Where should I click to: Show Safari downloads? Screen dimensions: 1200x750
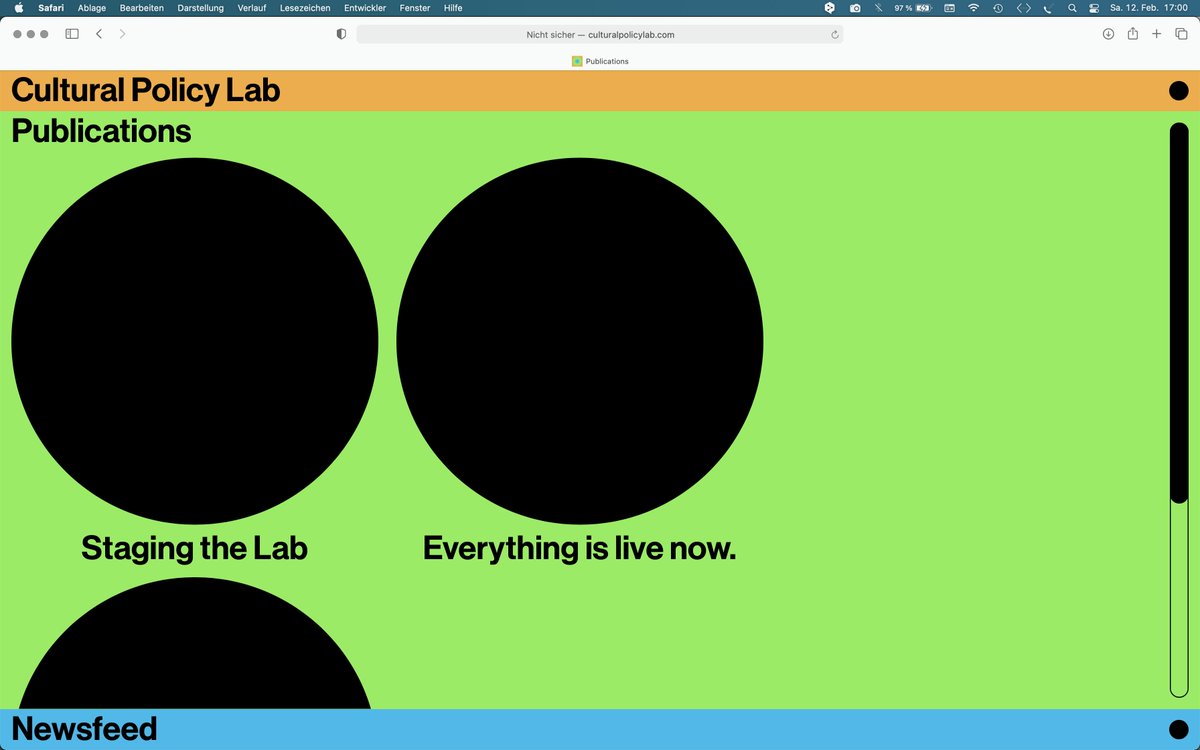1108,34
